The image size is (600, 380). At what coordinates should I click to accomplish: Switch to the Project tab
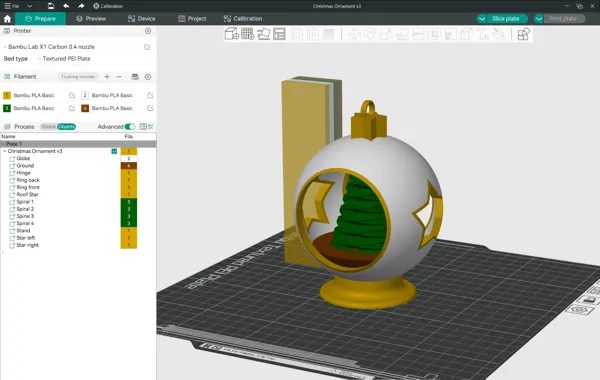[x=192, y=18]
